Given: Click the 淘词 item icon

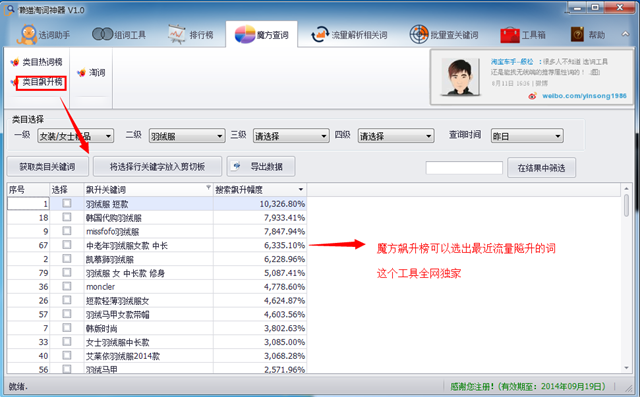Looking at the screenshot, I should point(82,73).
